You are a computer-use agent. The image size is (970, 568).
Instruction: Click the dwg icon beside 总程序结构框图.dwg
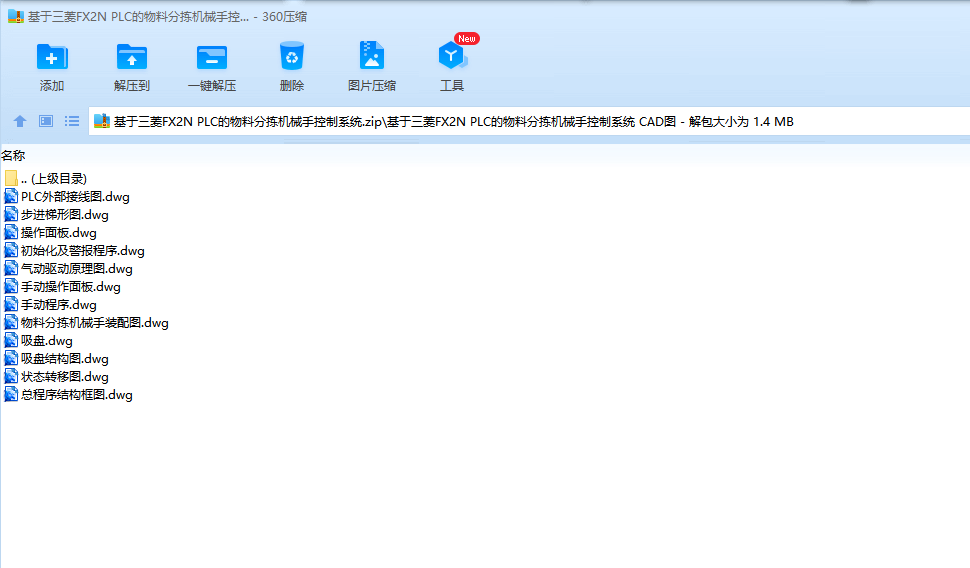click(11, 394)
